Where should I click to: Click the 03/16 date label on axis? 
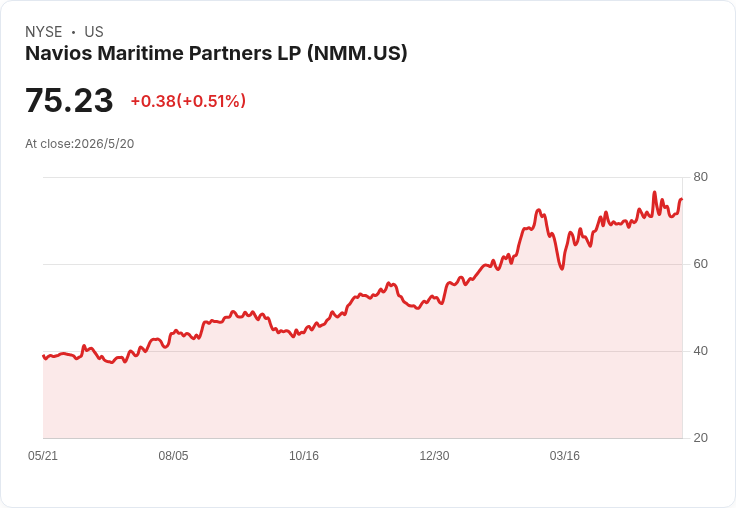[x=565, y=455]
